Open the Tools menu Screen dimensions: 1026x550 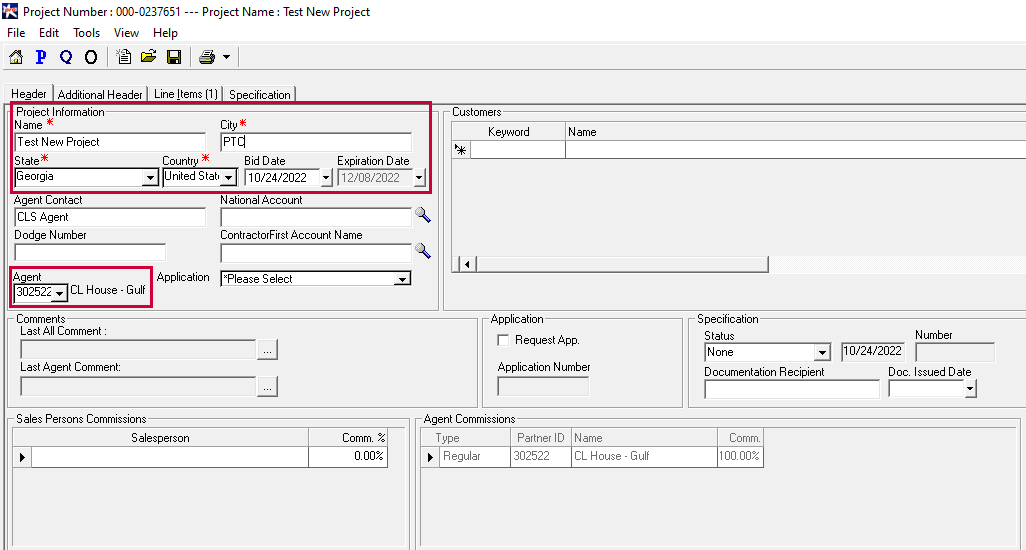[86, 33]
